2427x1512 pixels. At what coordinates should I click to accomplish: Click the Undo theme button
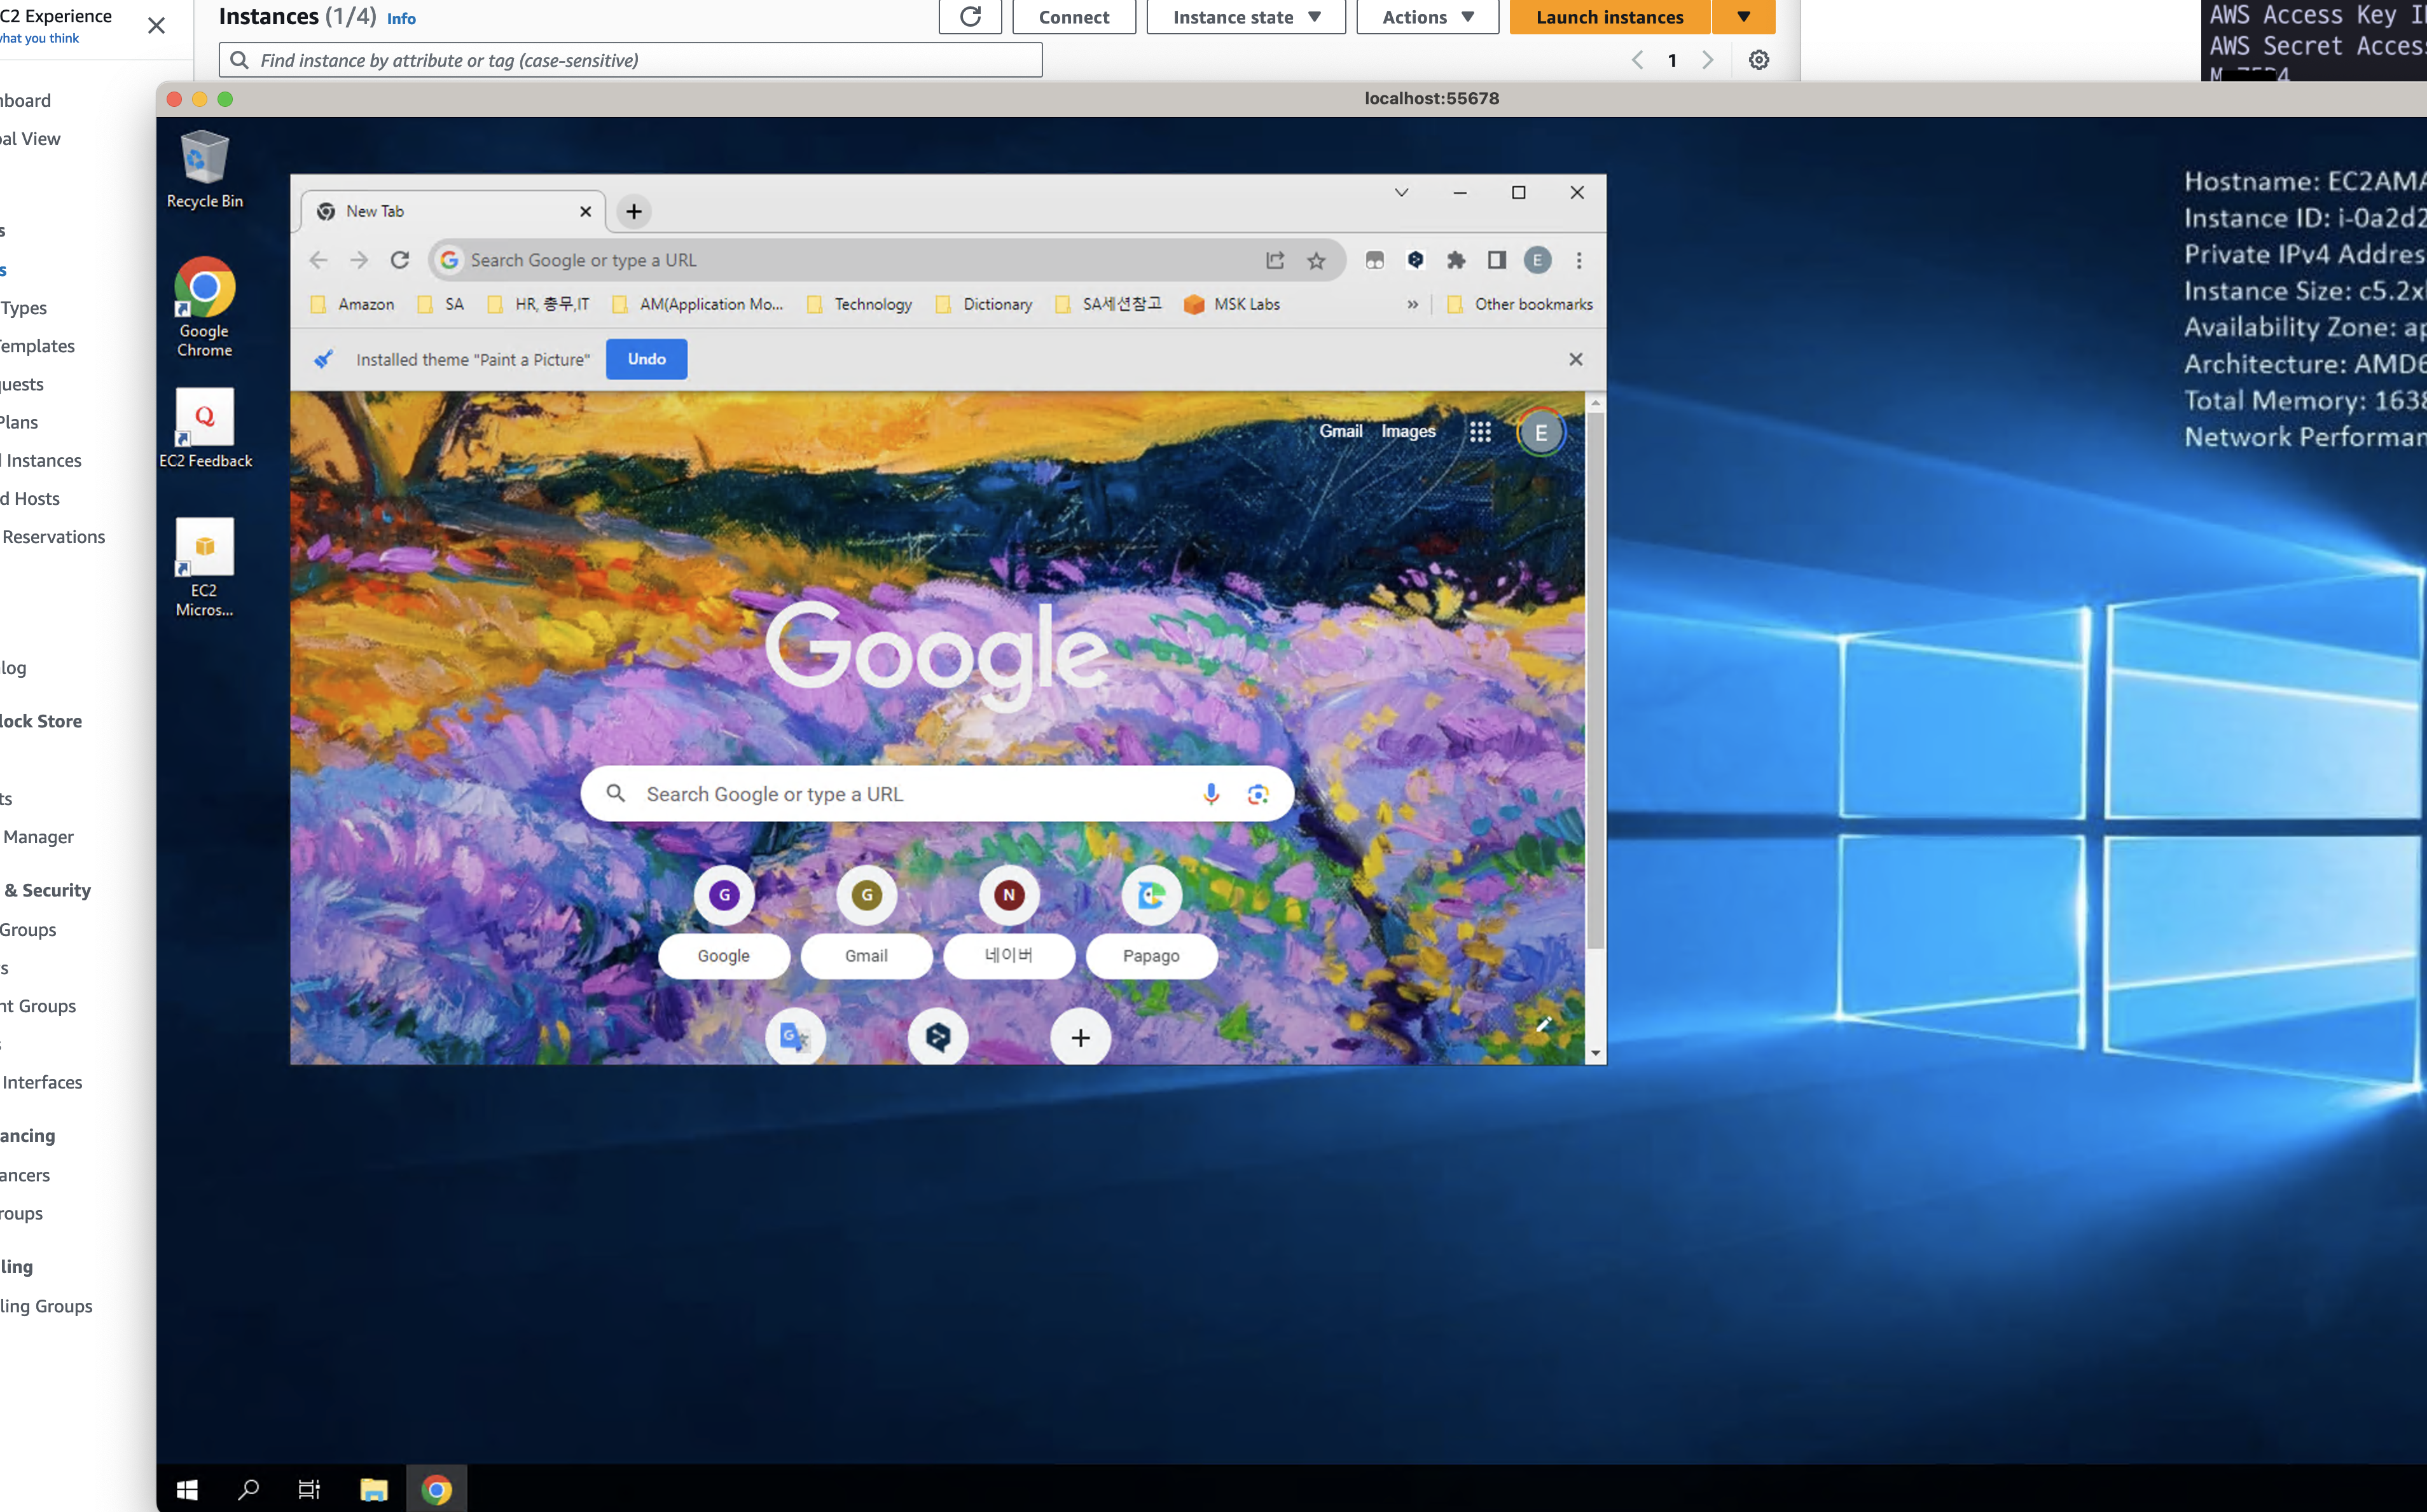coord(646,359)
